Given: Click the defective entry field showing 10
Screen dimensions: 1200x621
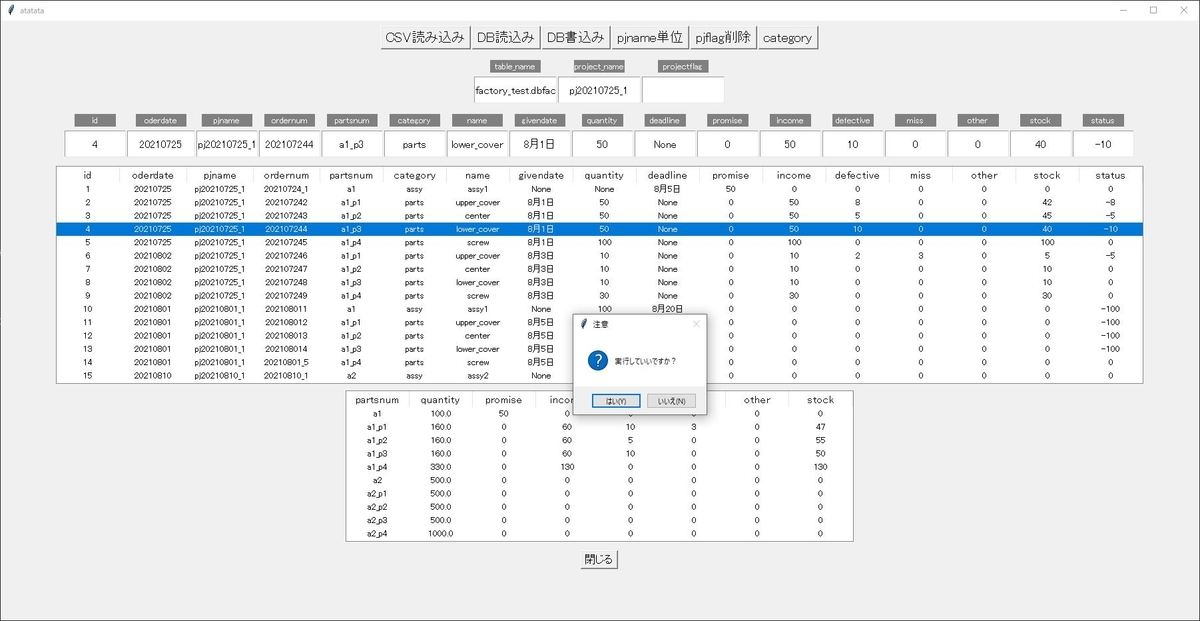Looking at the screenshot, I should (x=853, y=144).
